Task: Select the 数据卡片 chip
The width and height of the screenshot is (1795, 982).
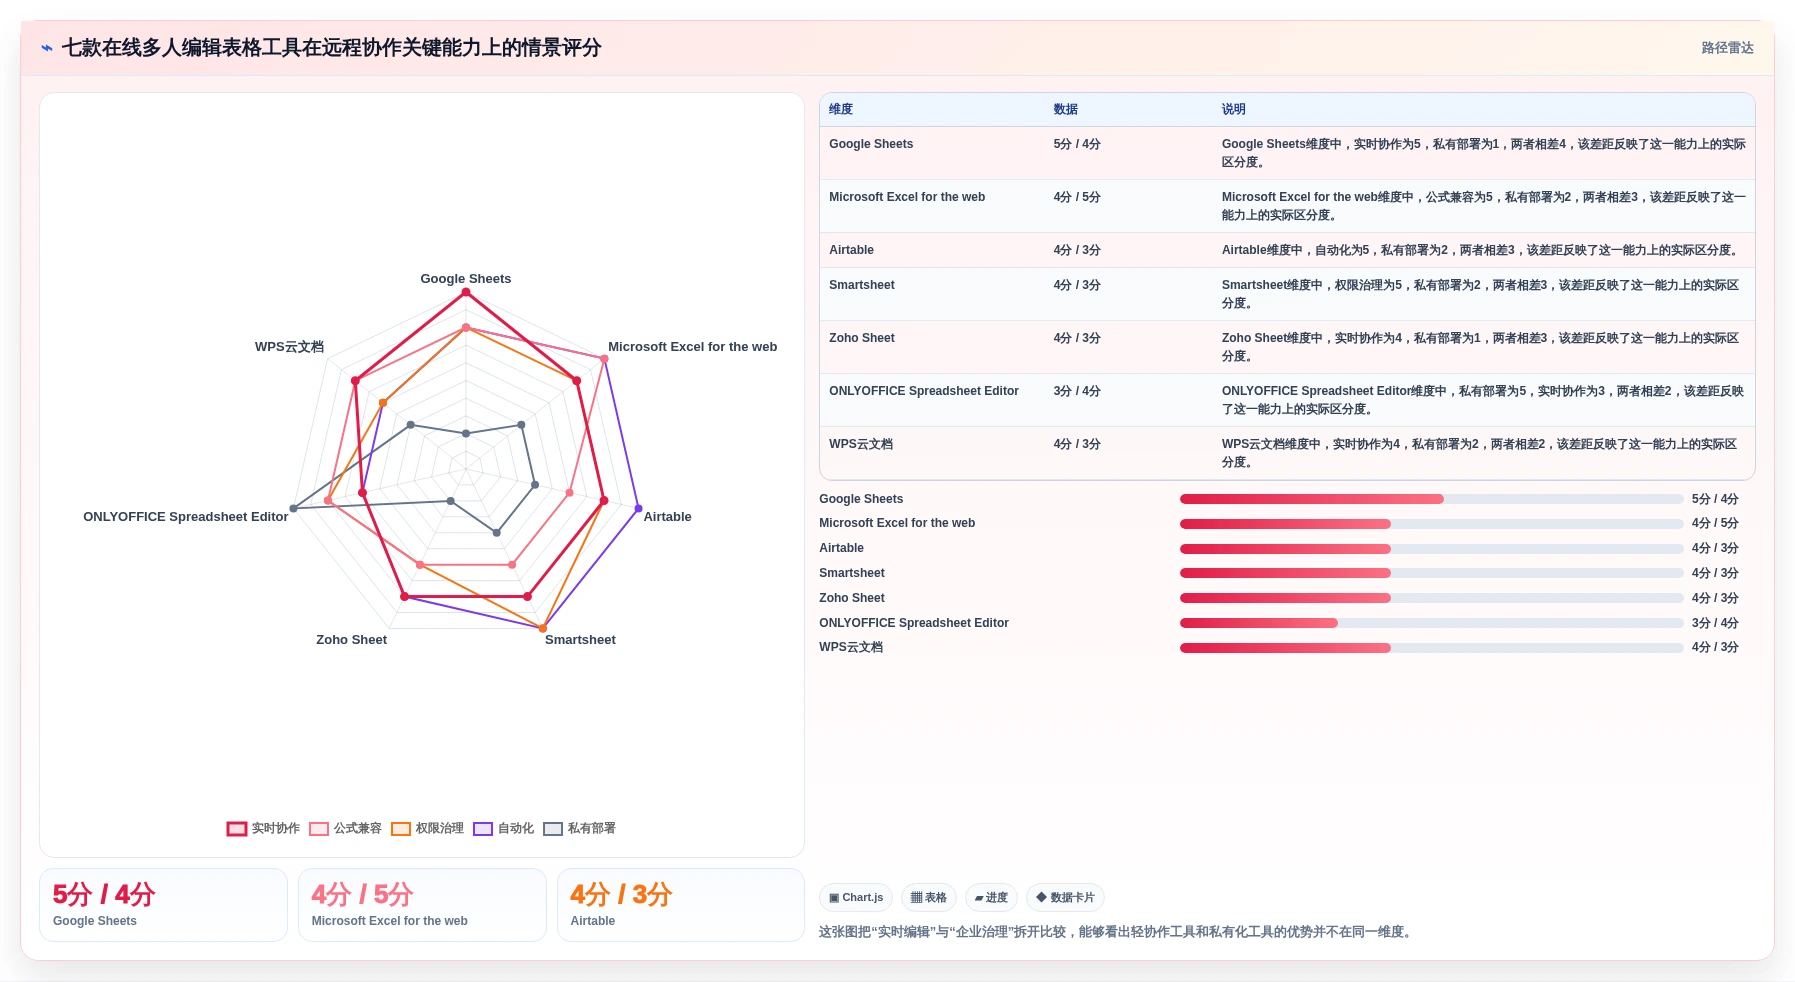Action: click(1065, 898)
